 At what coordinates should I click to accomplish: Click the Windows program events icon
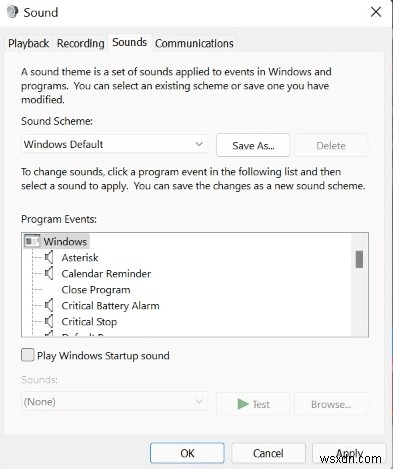[32, 241]
